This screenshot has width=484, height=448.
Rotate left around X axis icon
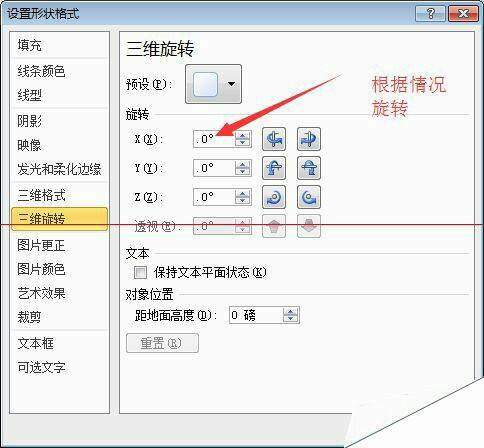[x=274, y=139]
